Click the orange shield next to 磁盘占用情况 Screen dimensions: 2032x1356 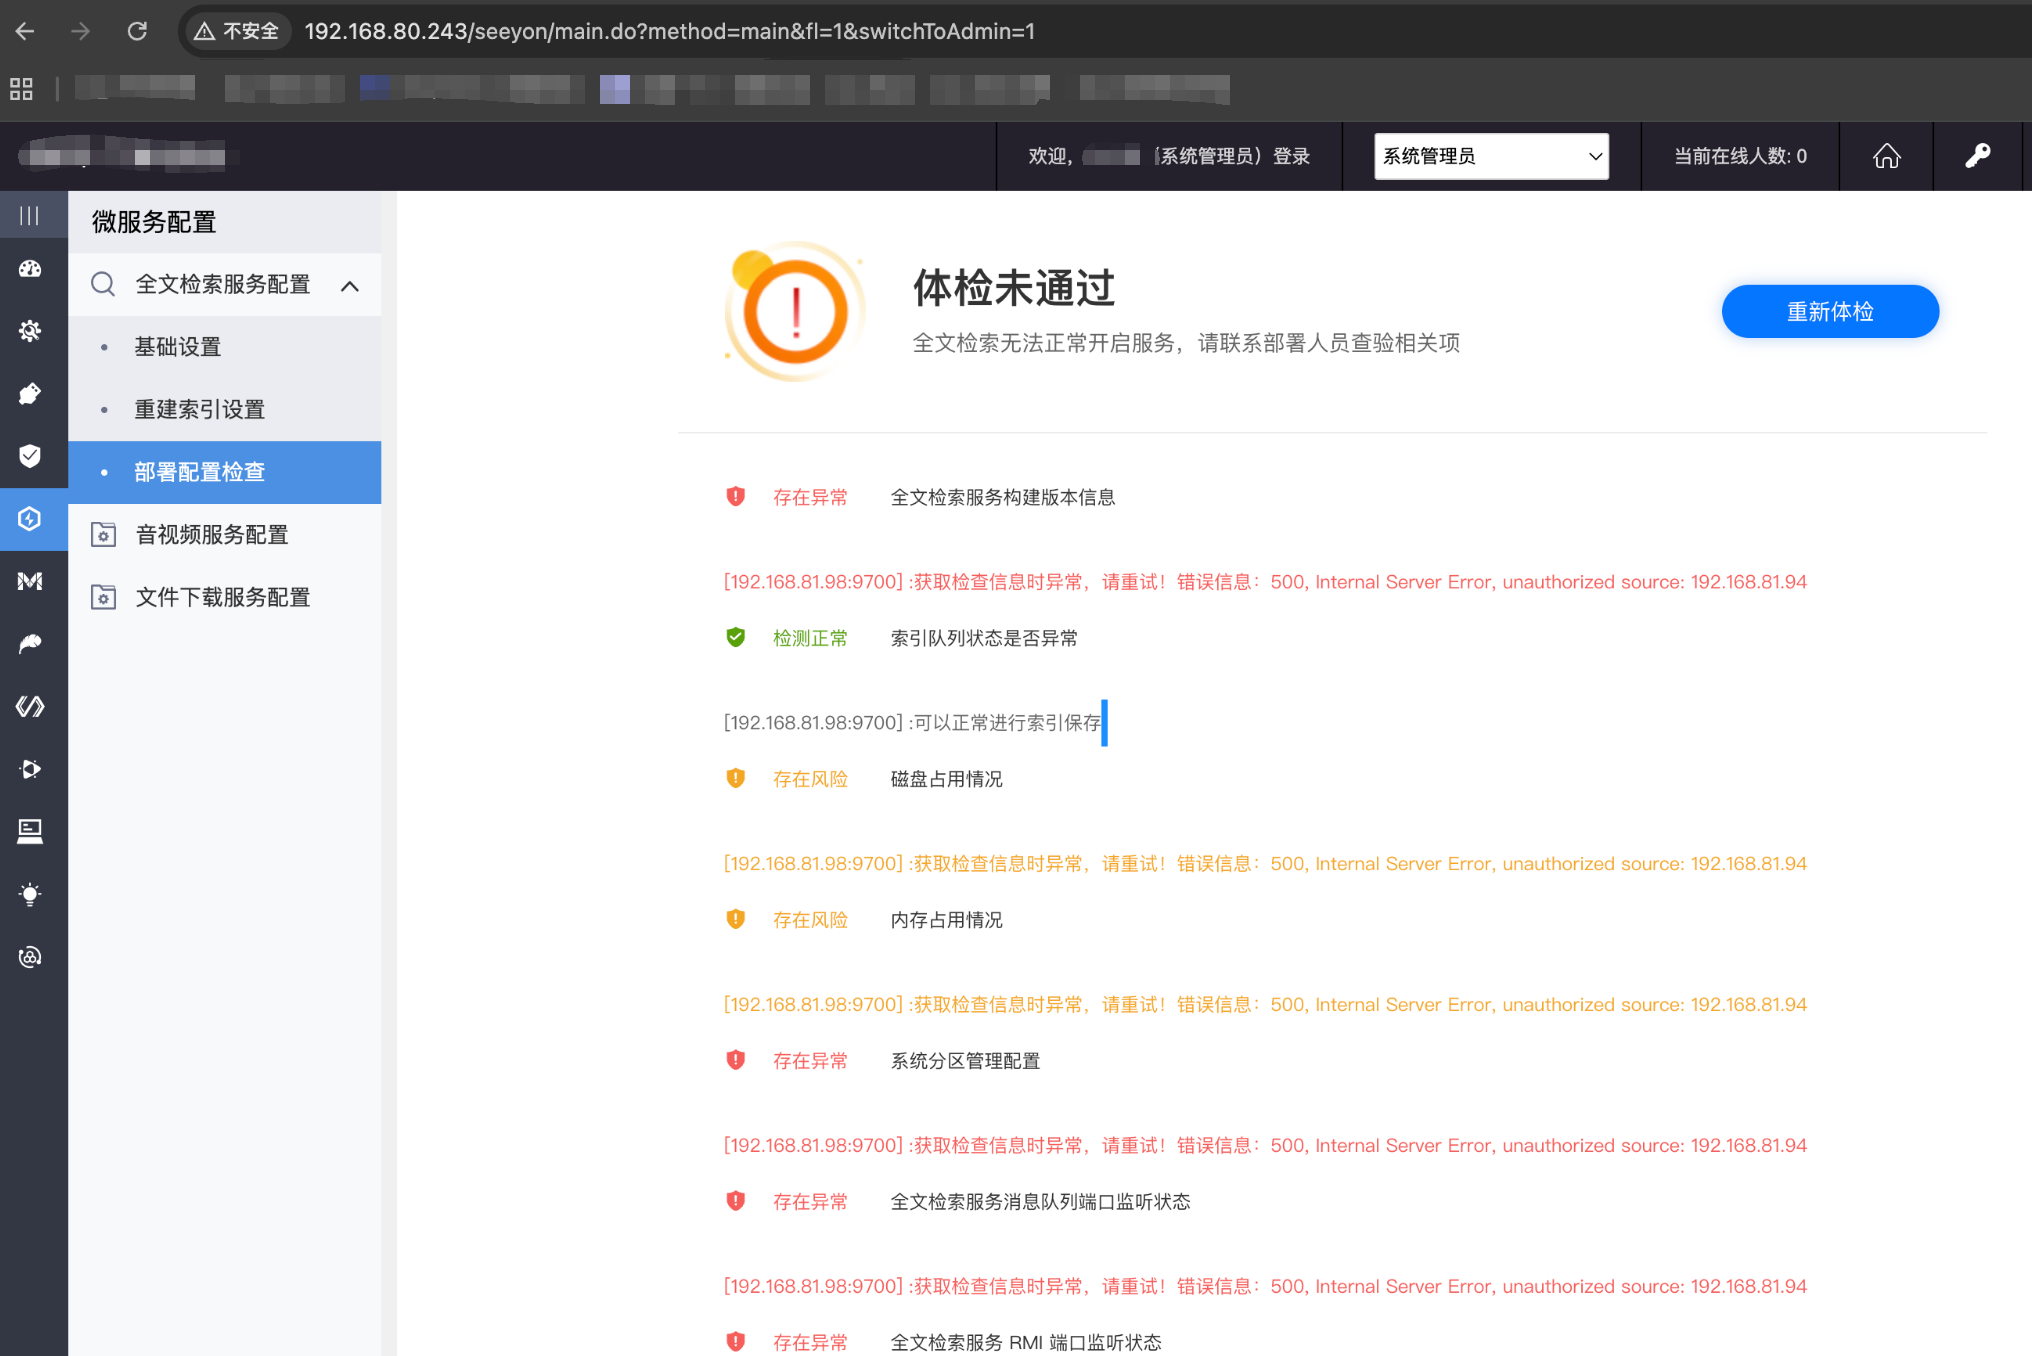[736, 779]
